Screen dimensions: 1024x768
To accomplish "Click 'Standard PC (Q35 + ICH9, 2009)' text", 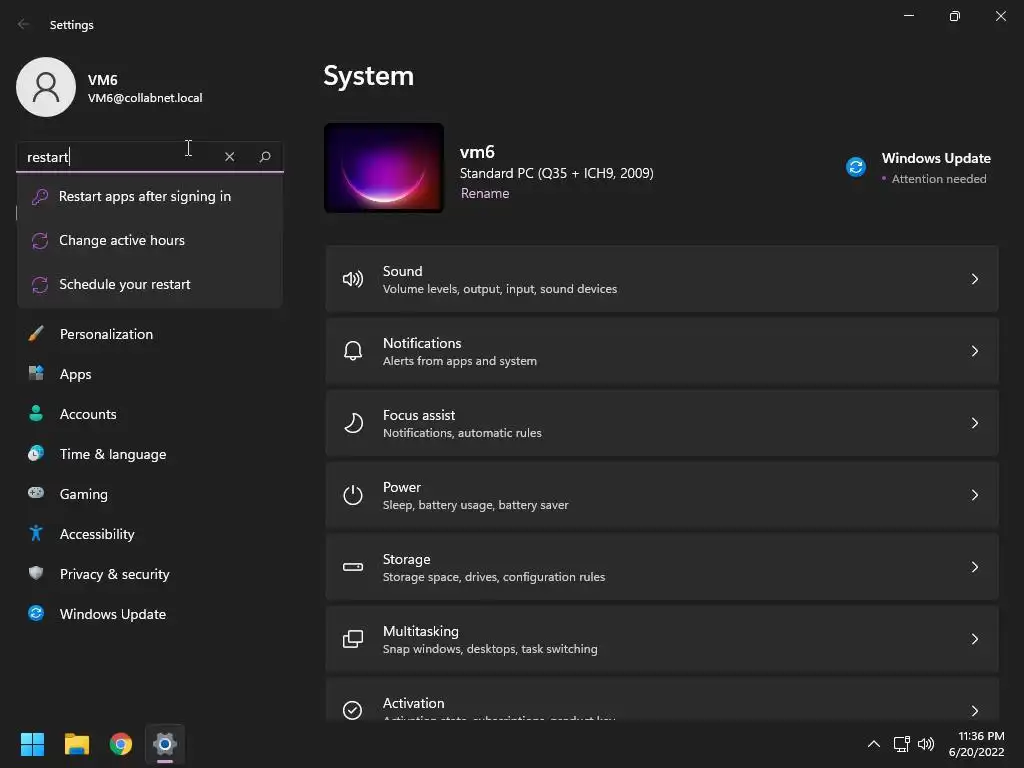I will click(556, 173).
